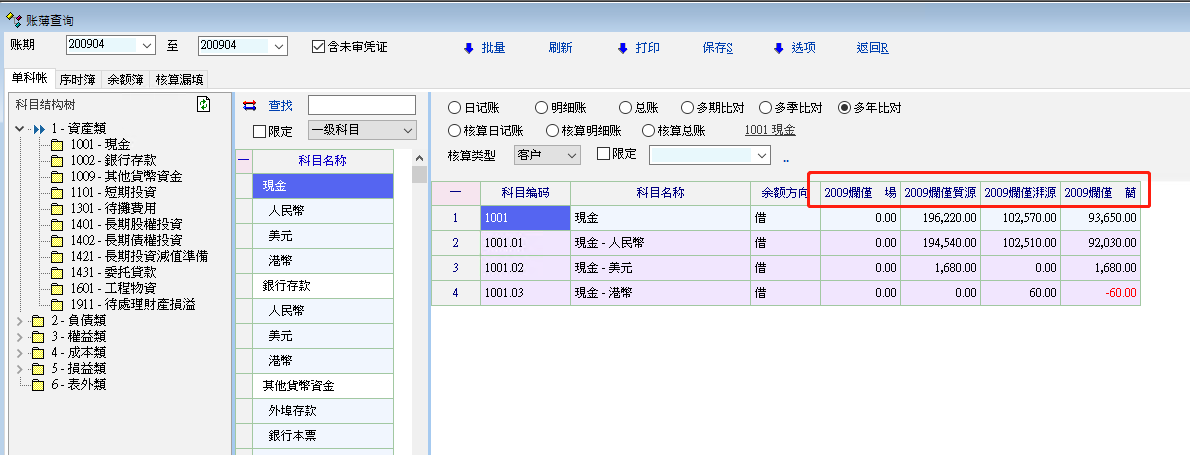This screenshot has height=468, width=1190.
Task: Click the refresh icon beside 科目结构树
Action: tap(204, 105)
